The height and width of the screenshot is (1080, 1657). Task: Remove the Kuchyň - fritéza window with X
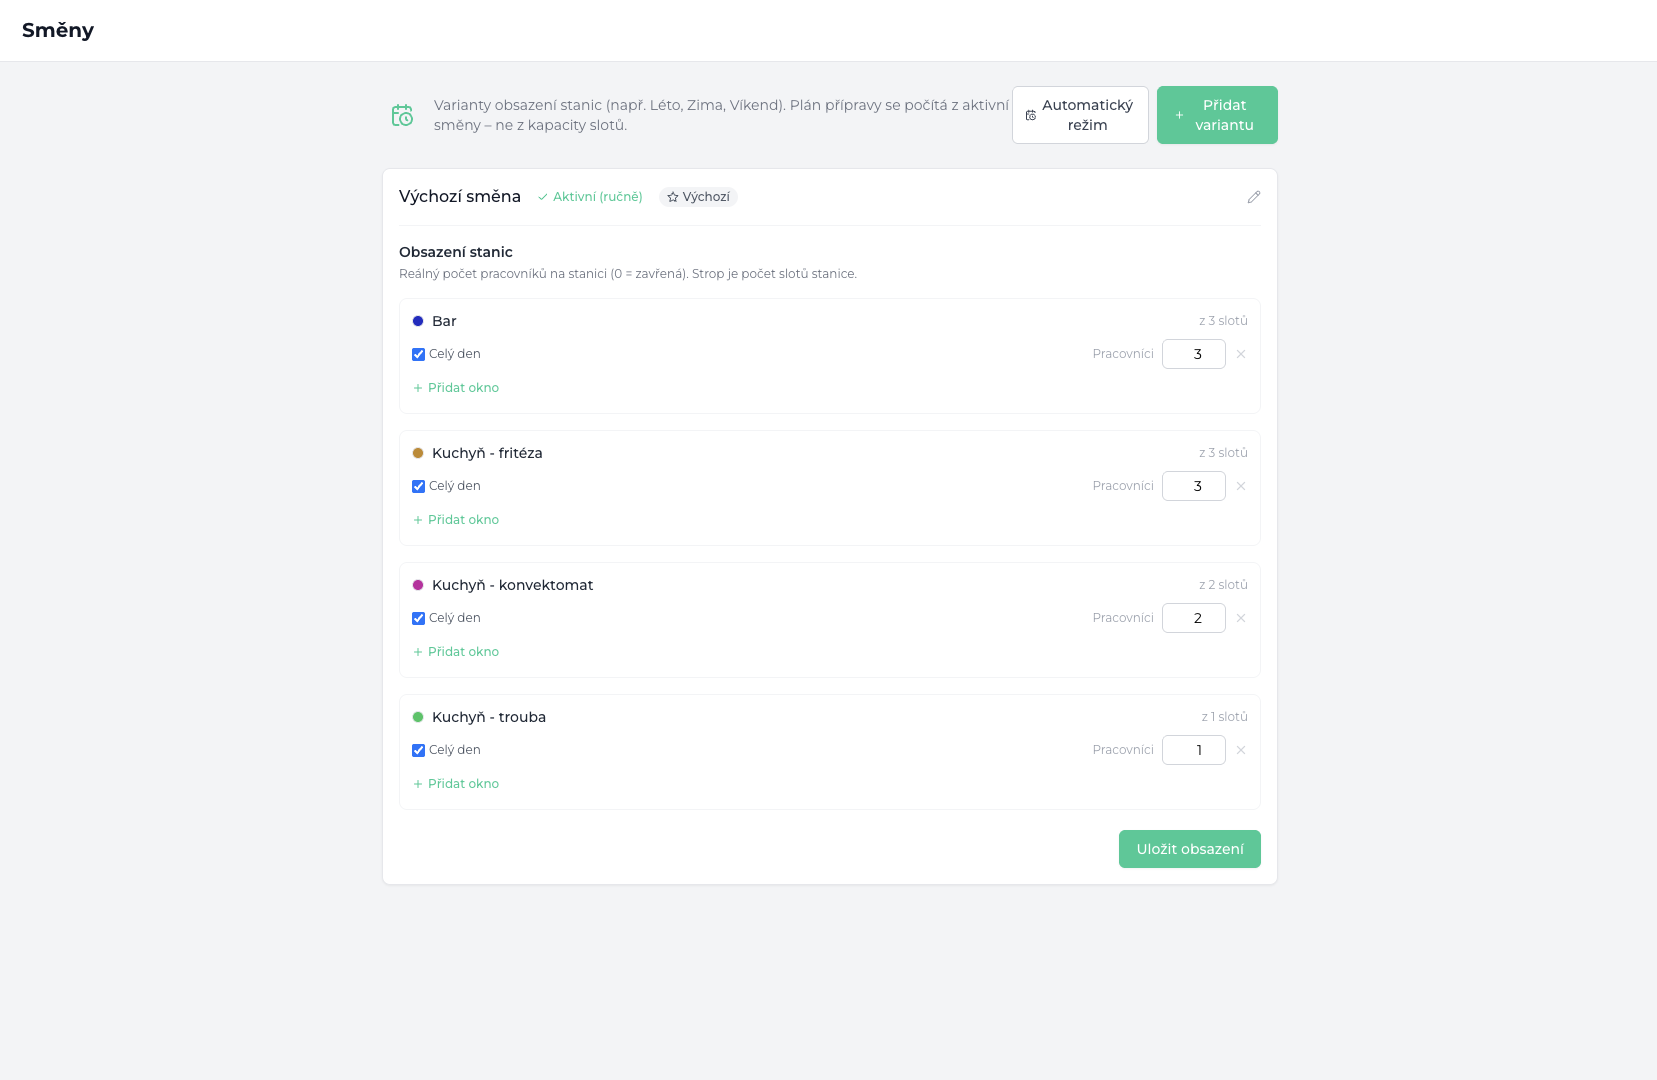point(1241,486)
